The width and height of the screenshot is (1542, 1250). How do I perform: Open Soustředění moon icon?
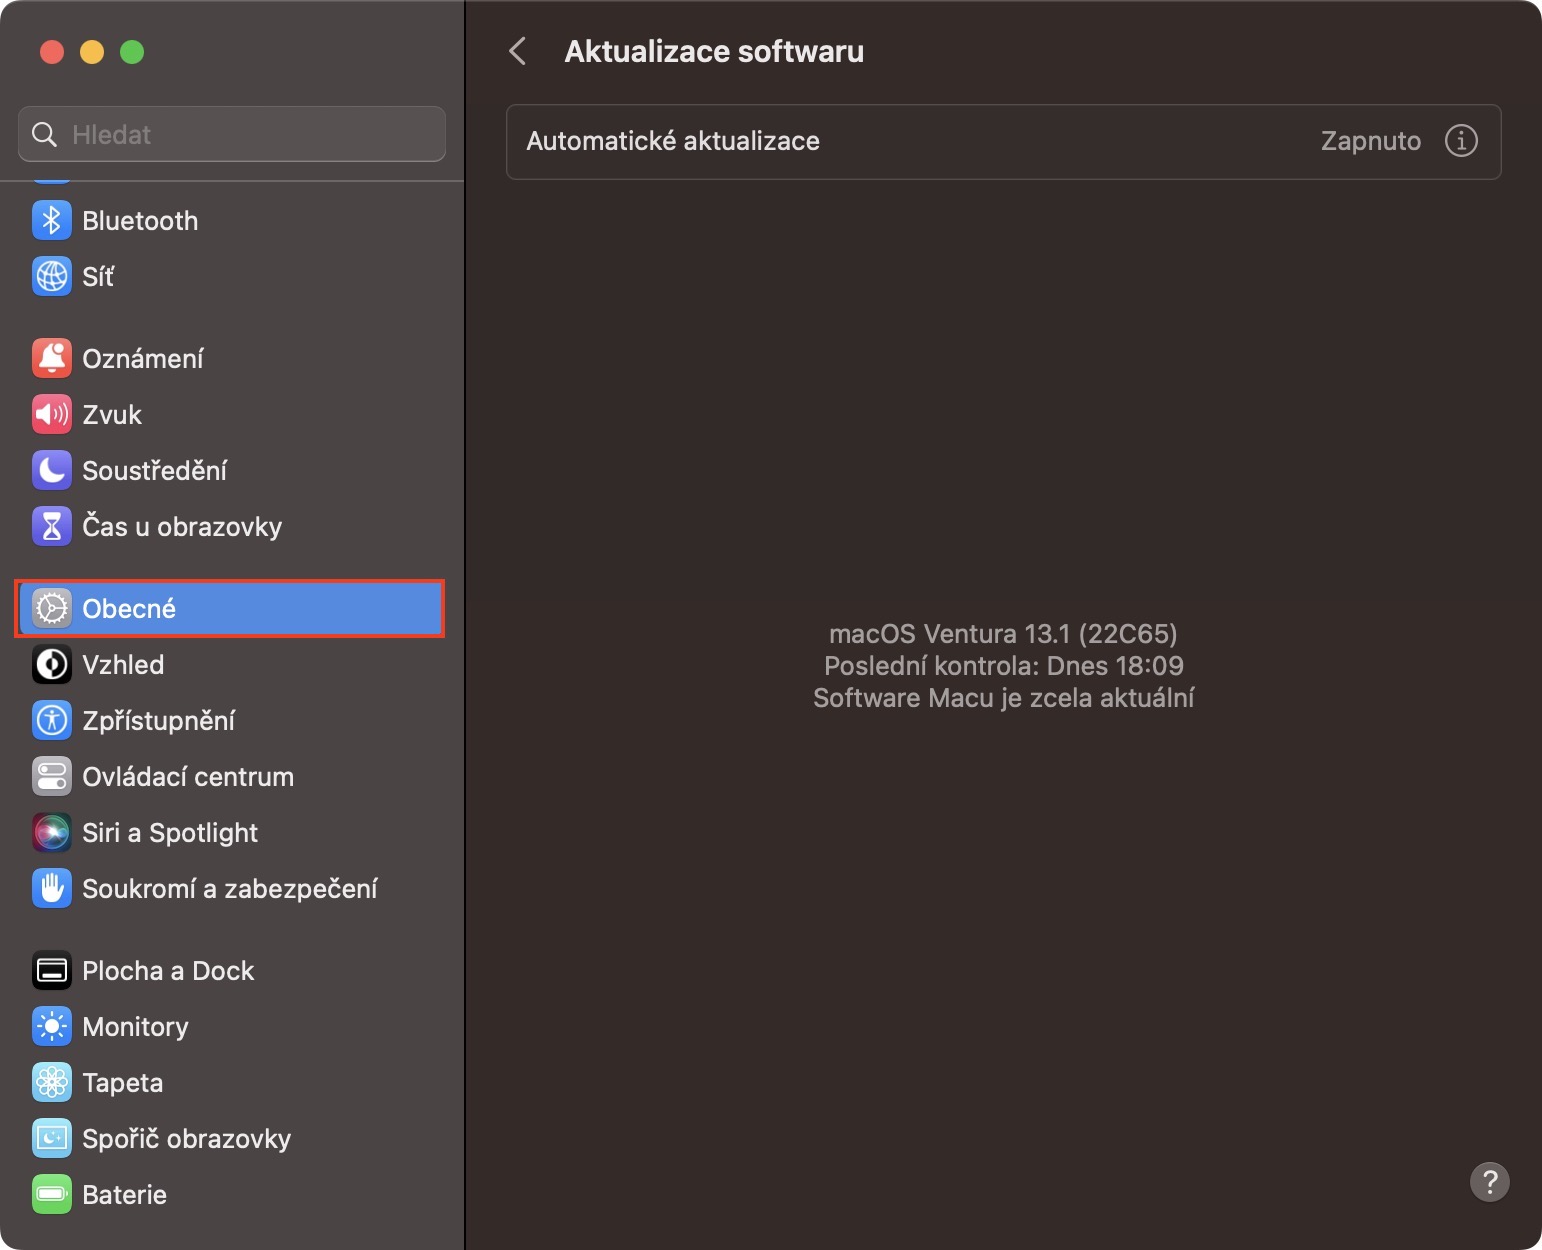coord(52,471)
